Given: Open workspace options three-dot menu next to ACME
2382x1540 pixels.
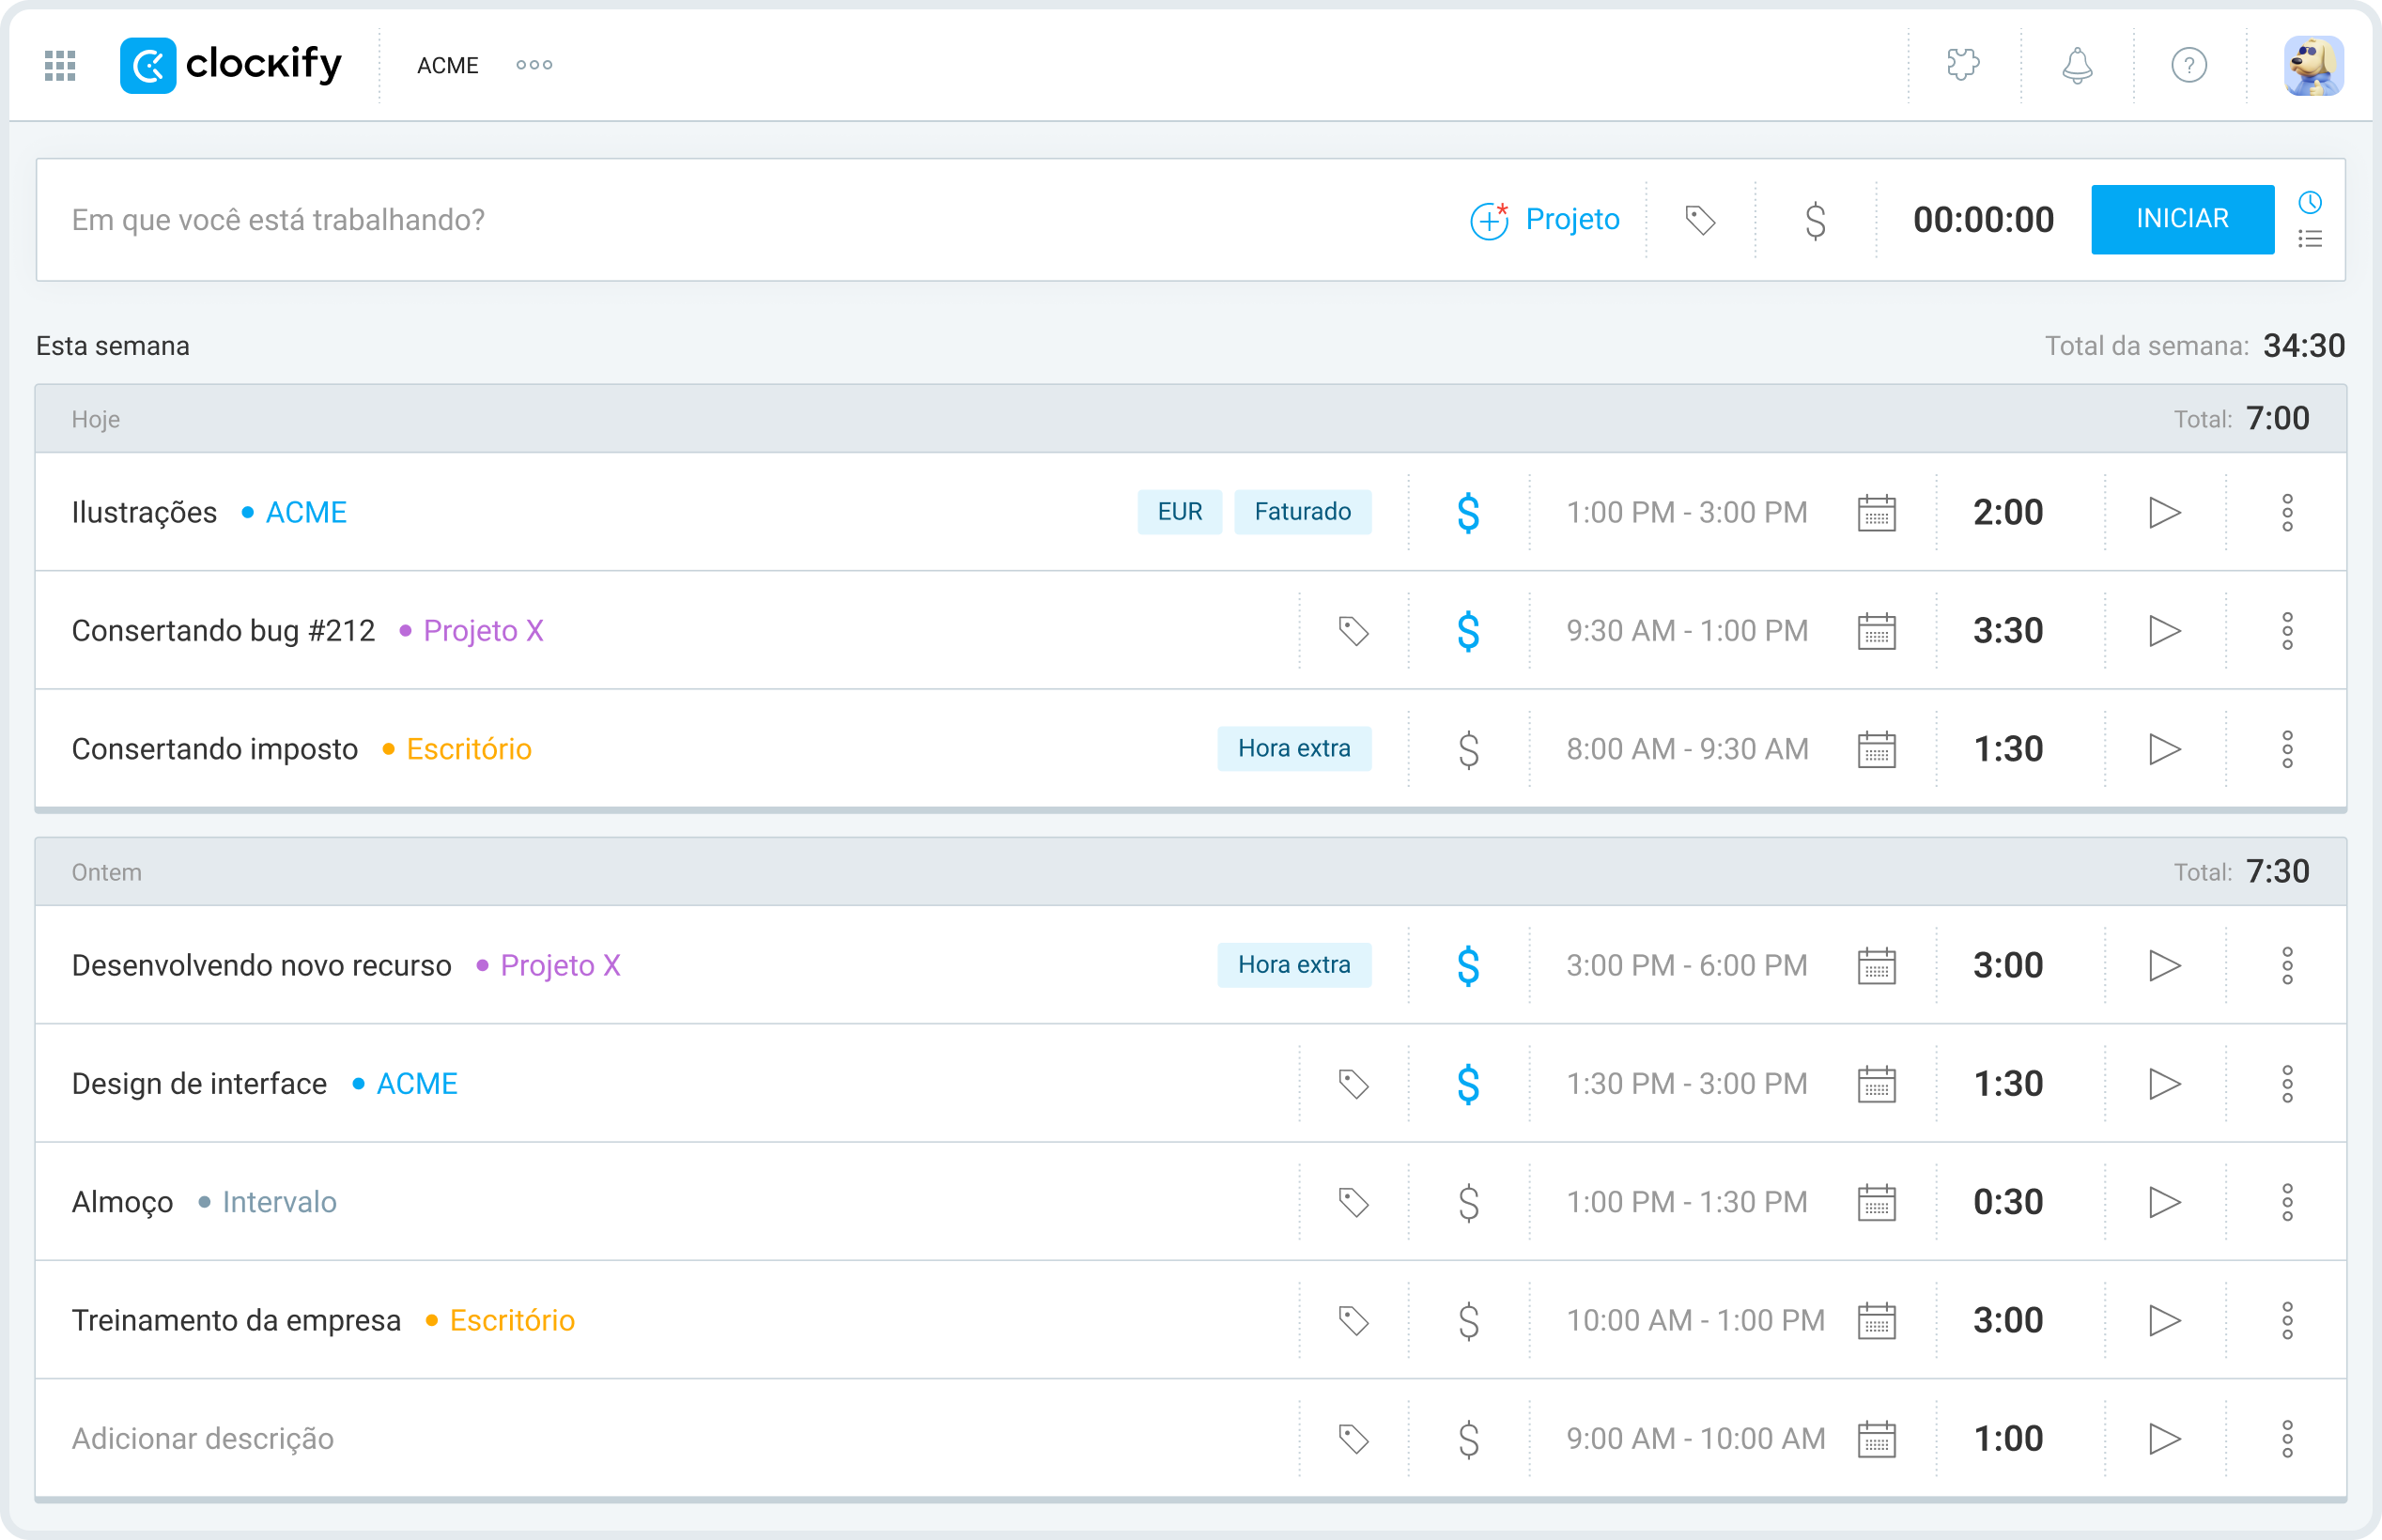Looking at the screenshot, I should tap(534, 66).
